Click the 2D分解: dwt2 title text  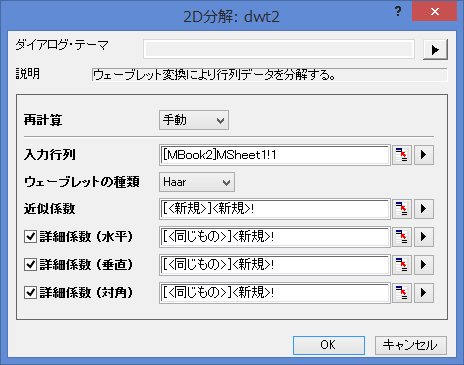pyautogui.click(x=231, y=16)
